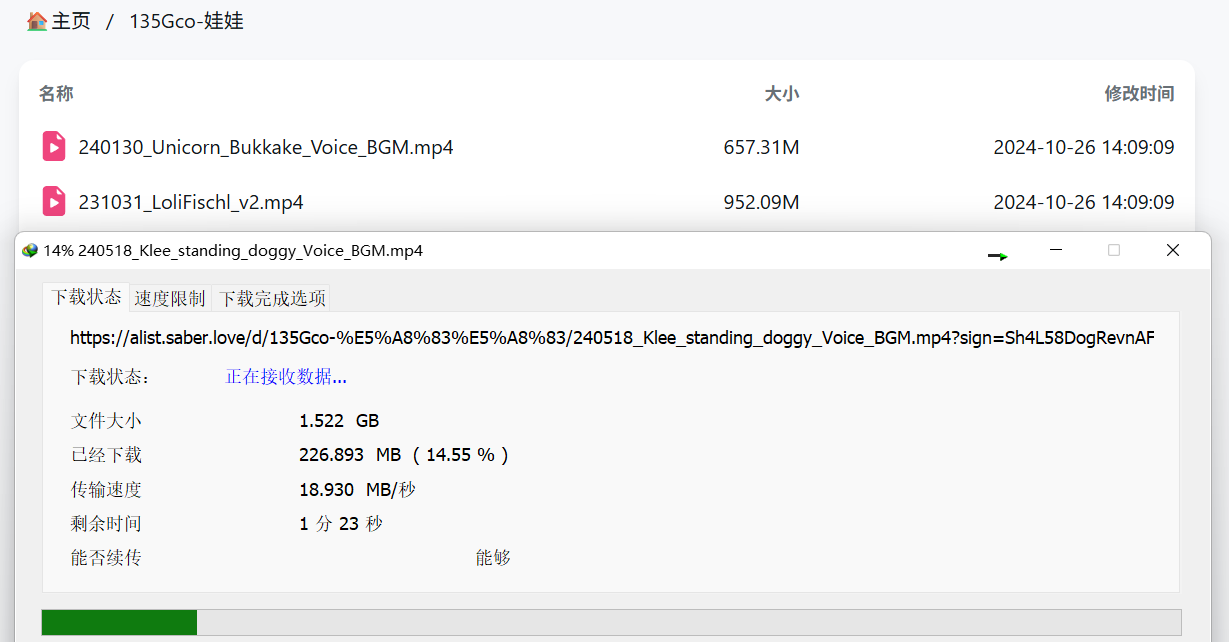Click the green download progress bar
1229x642 pixels.
(611, 622)
